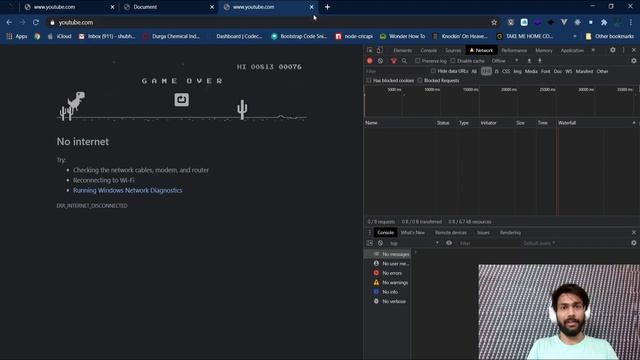Switch to the Sources tab
The image size is (640, 360).
pos(453,50)
